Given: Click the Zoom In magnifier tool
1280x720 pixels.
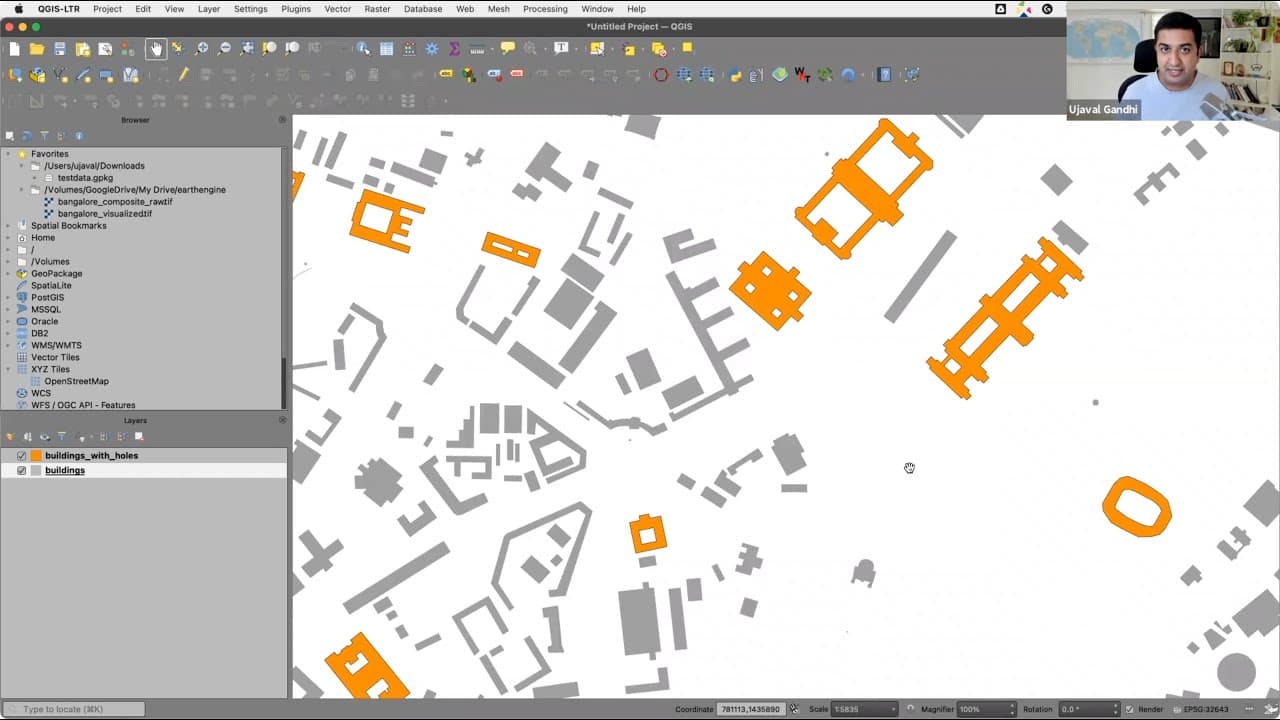Looking at the screenshot, I should pos(202,48).
